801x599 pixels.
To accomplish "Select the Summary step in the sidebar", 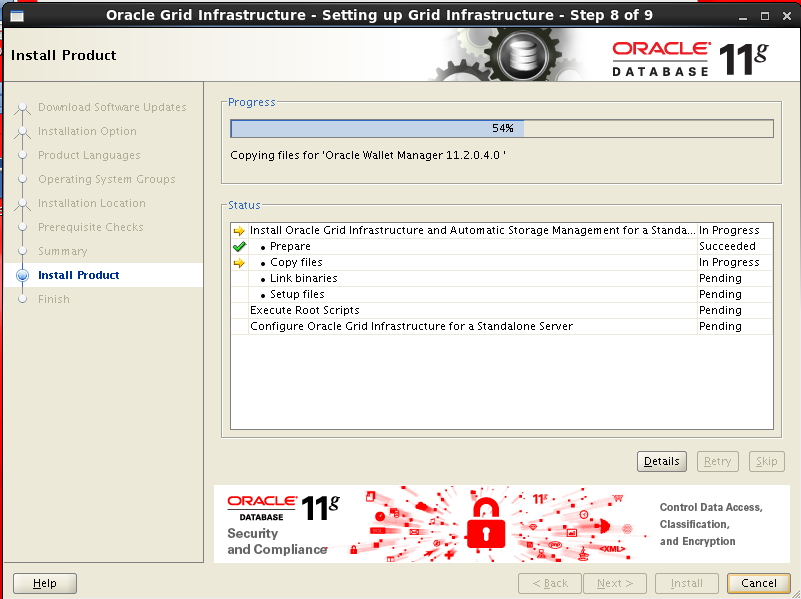I will (x=63, y=251).
